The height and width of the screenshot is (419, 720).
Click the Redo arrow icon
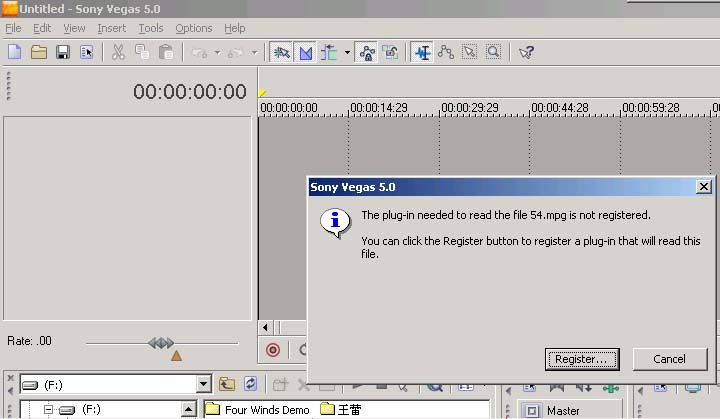point(236,53)
